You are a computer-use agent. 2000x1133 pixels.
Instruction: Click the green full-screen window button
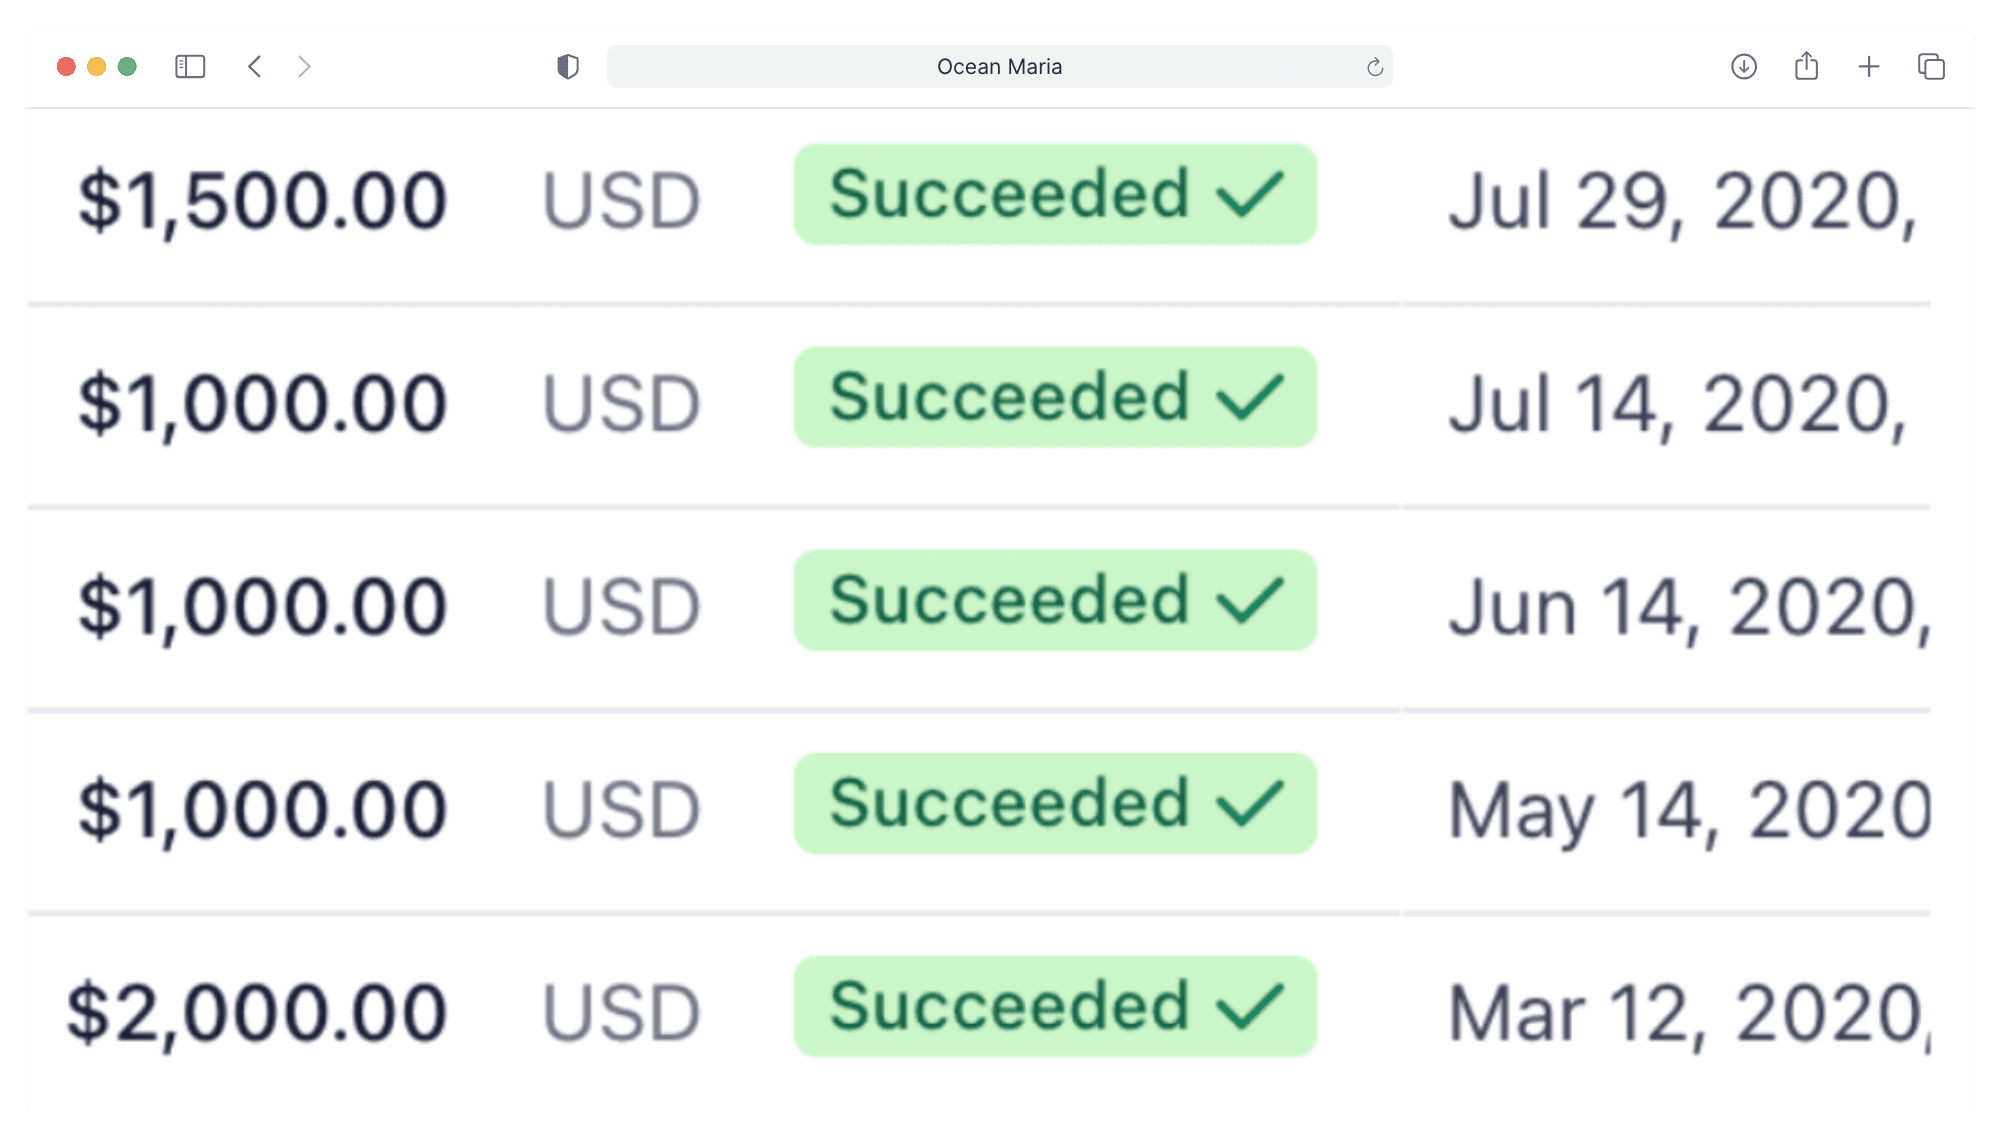point(127,67)
